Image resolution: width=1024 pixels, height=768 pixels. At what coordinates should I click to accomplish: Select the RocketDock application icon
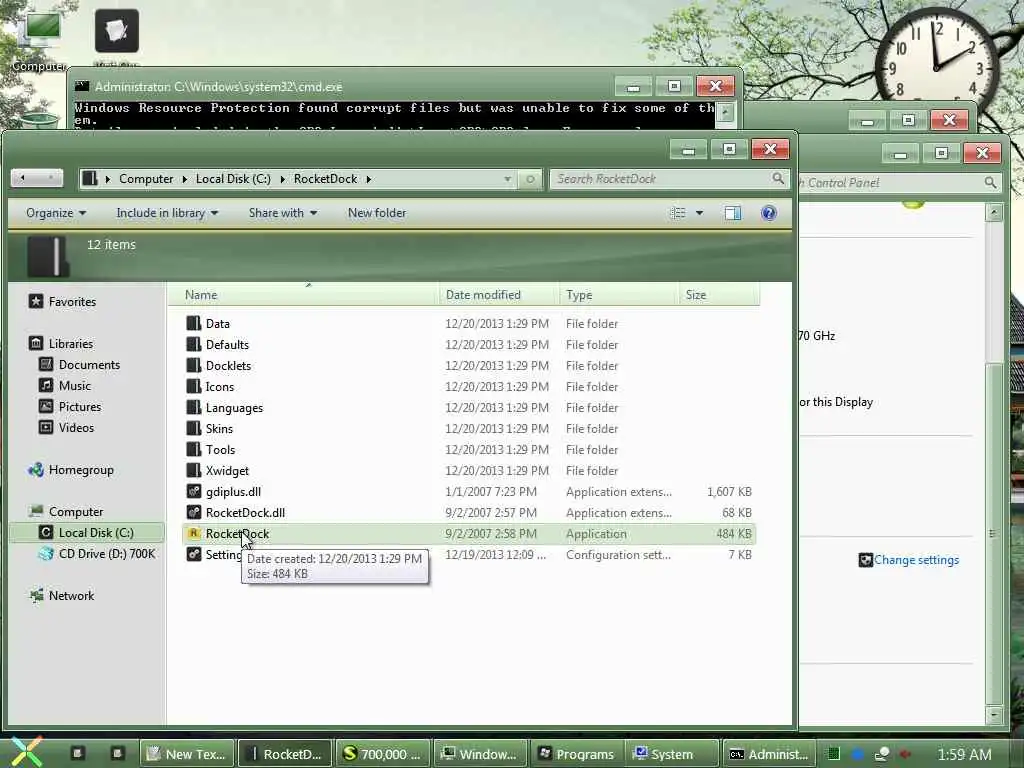tap(193, 534)
